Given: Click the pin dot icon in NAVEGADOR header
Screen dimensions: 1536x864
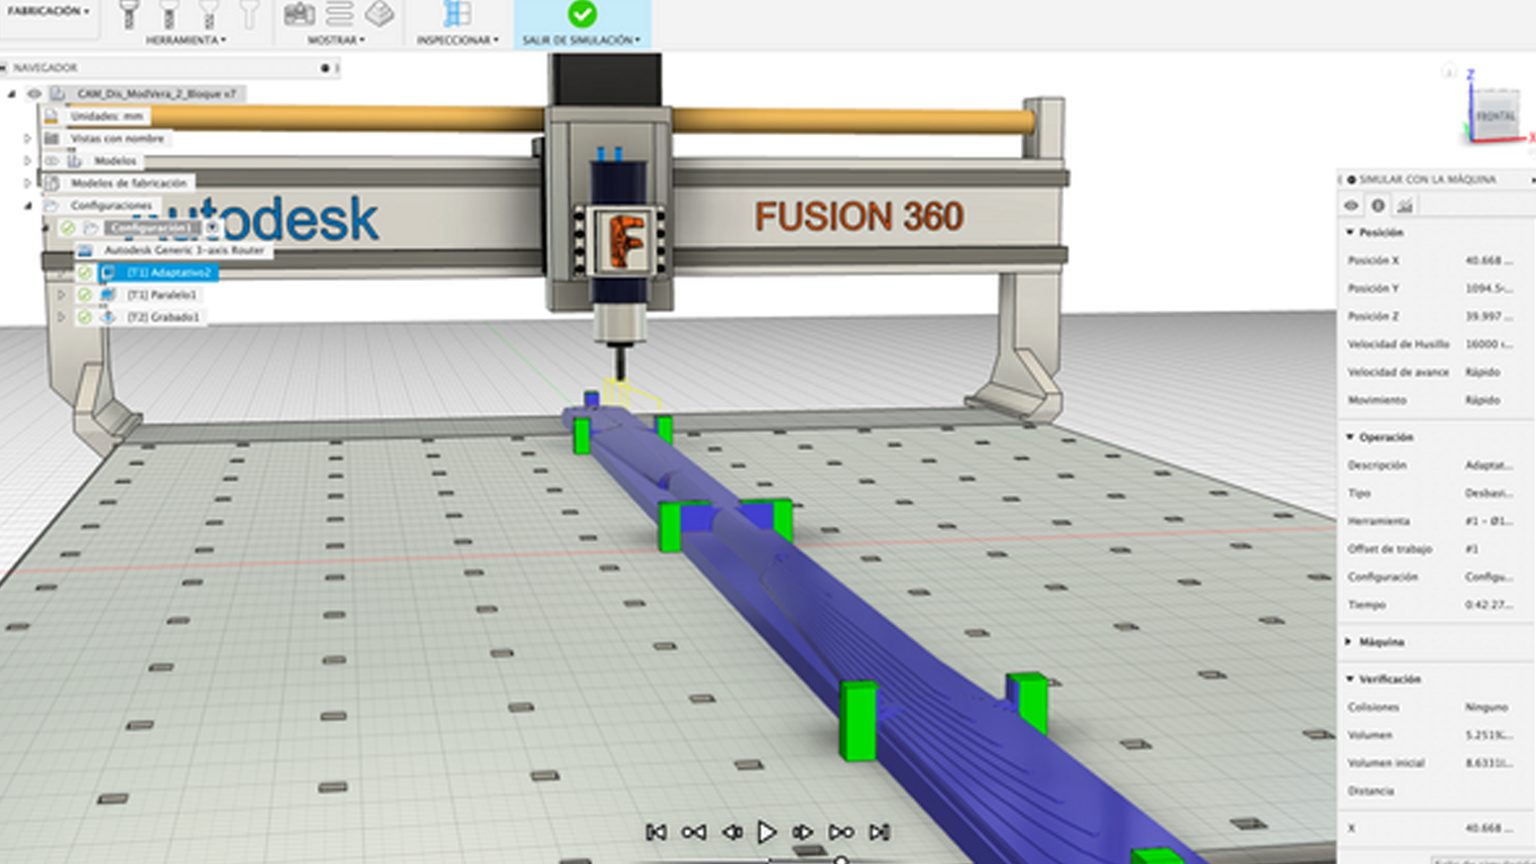Looking at the screenshot, I should pos(325,68).
